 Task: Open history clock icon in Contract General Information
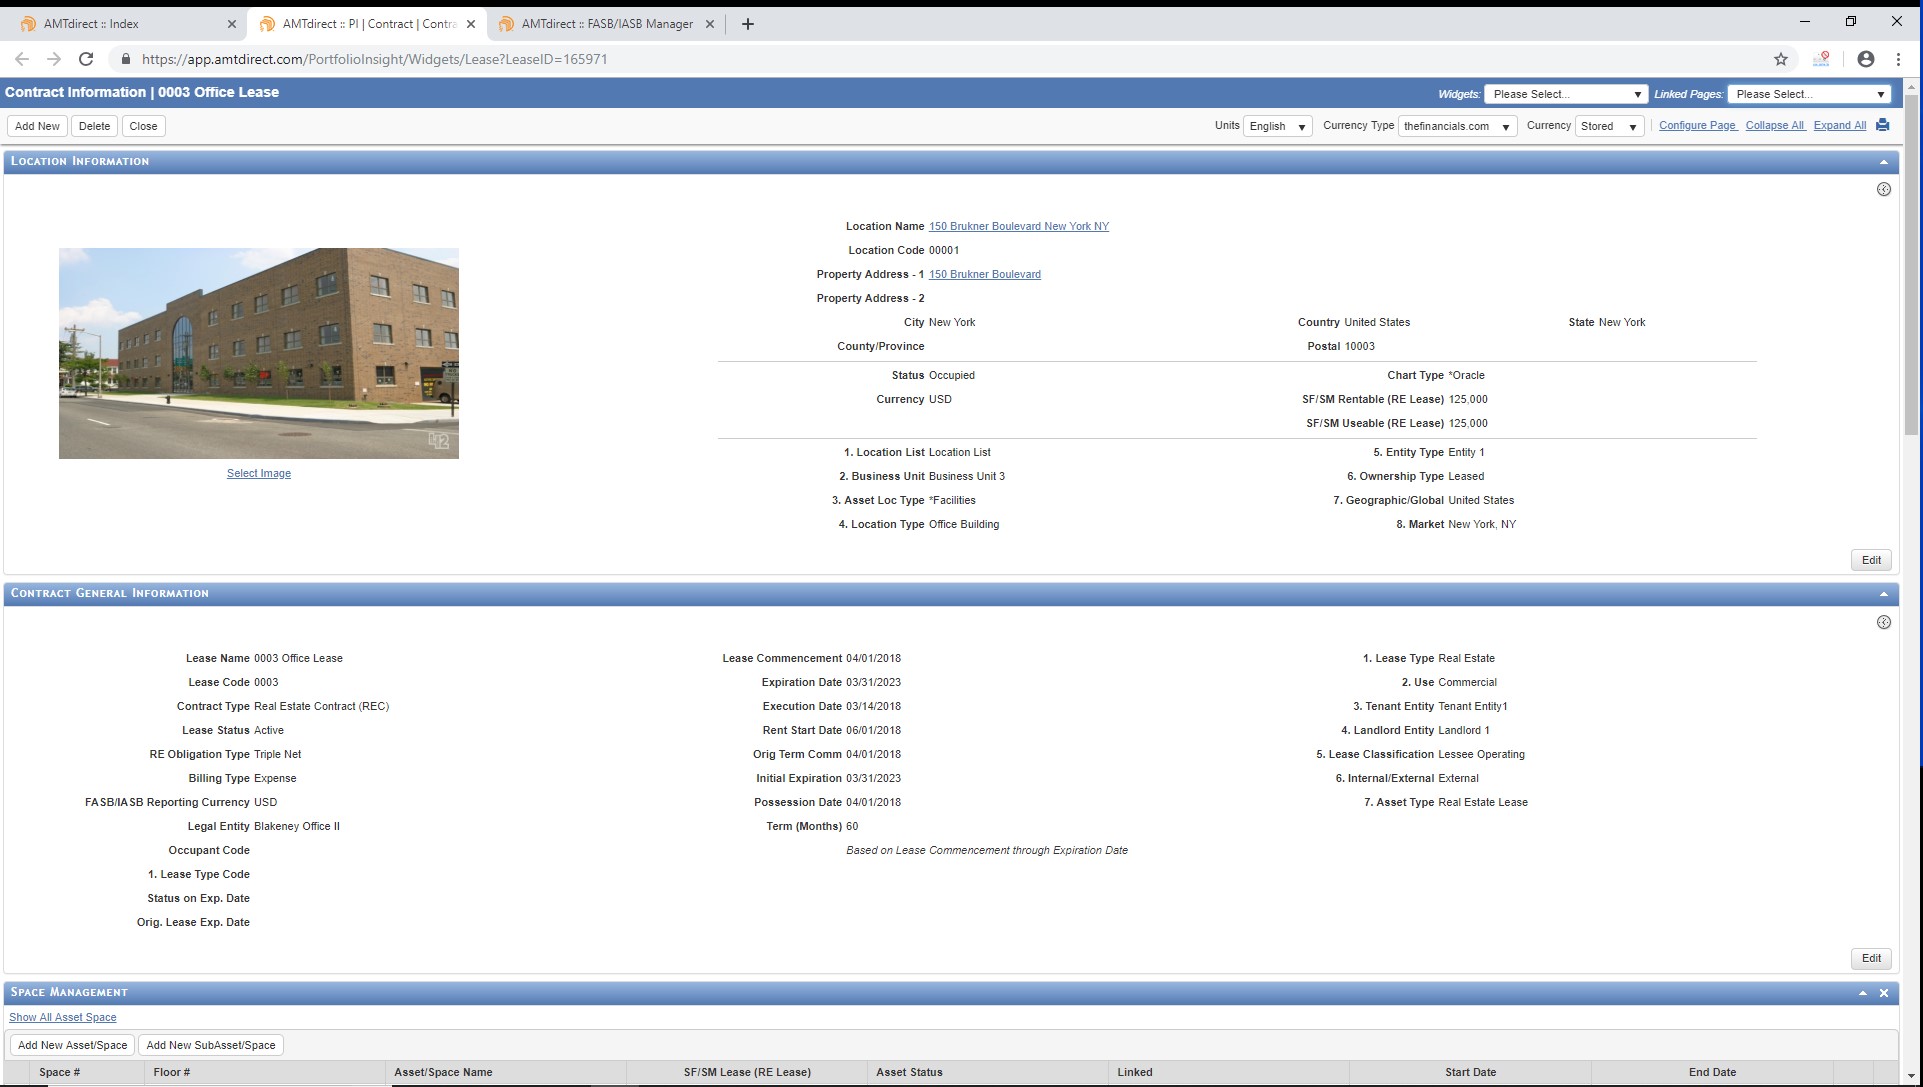[1883, 622]
